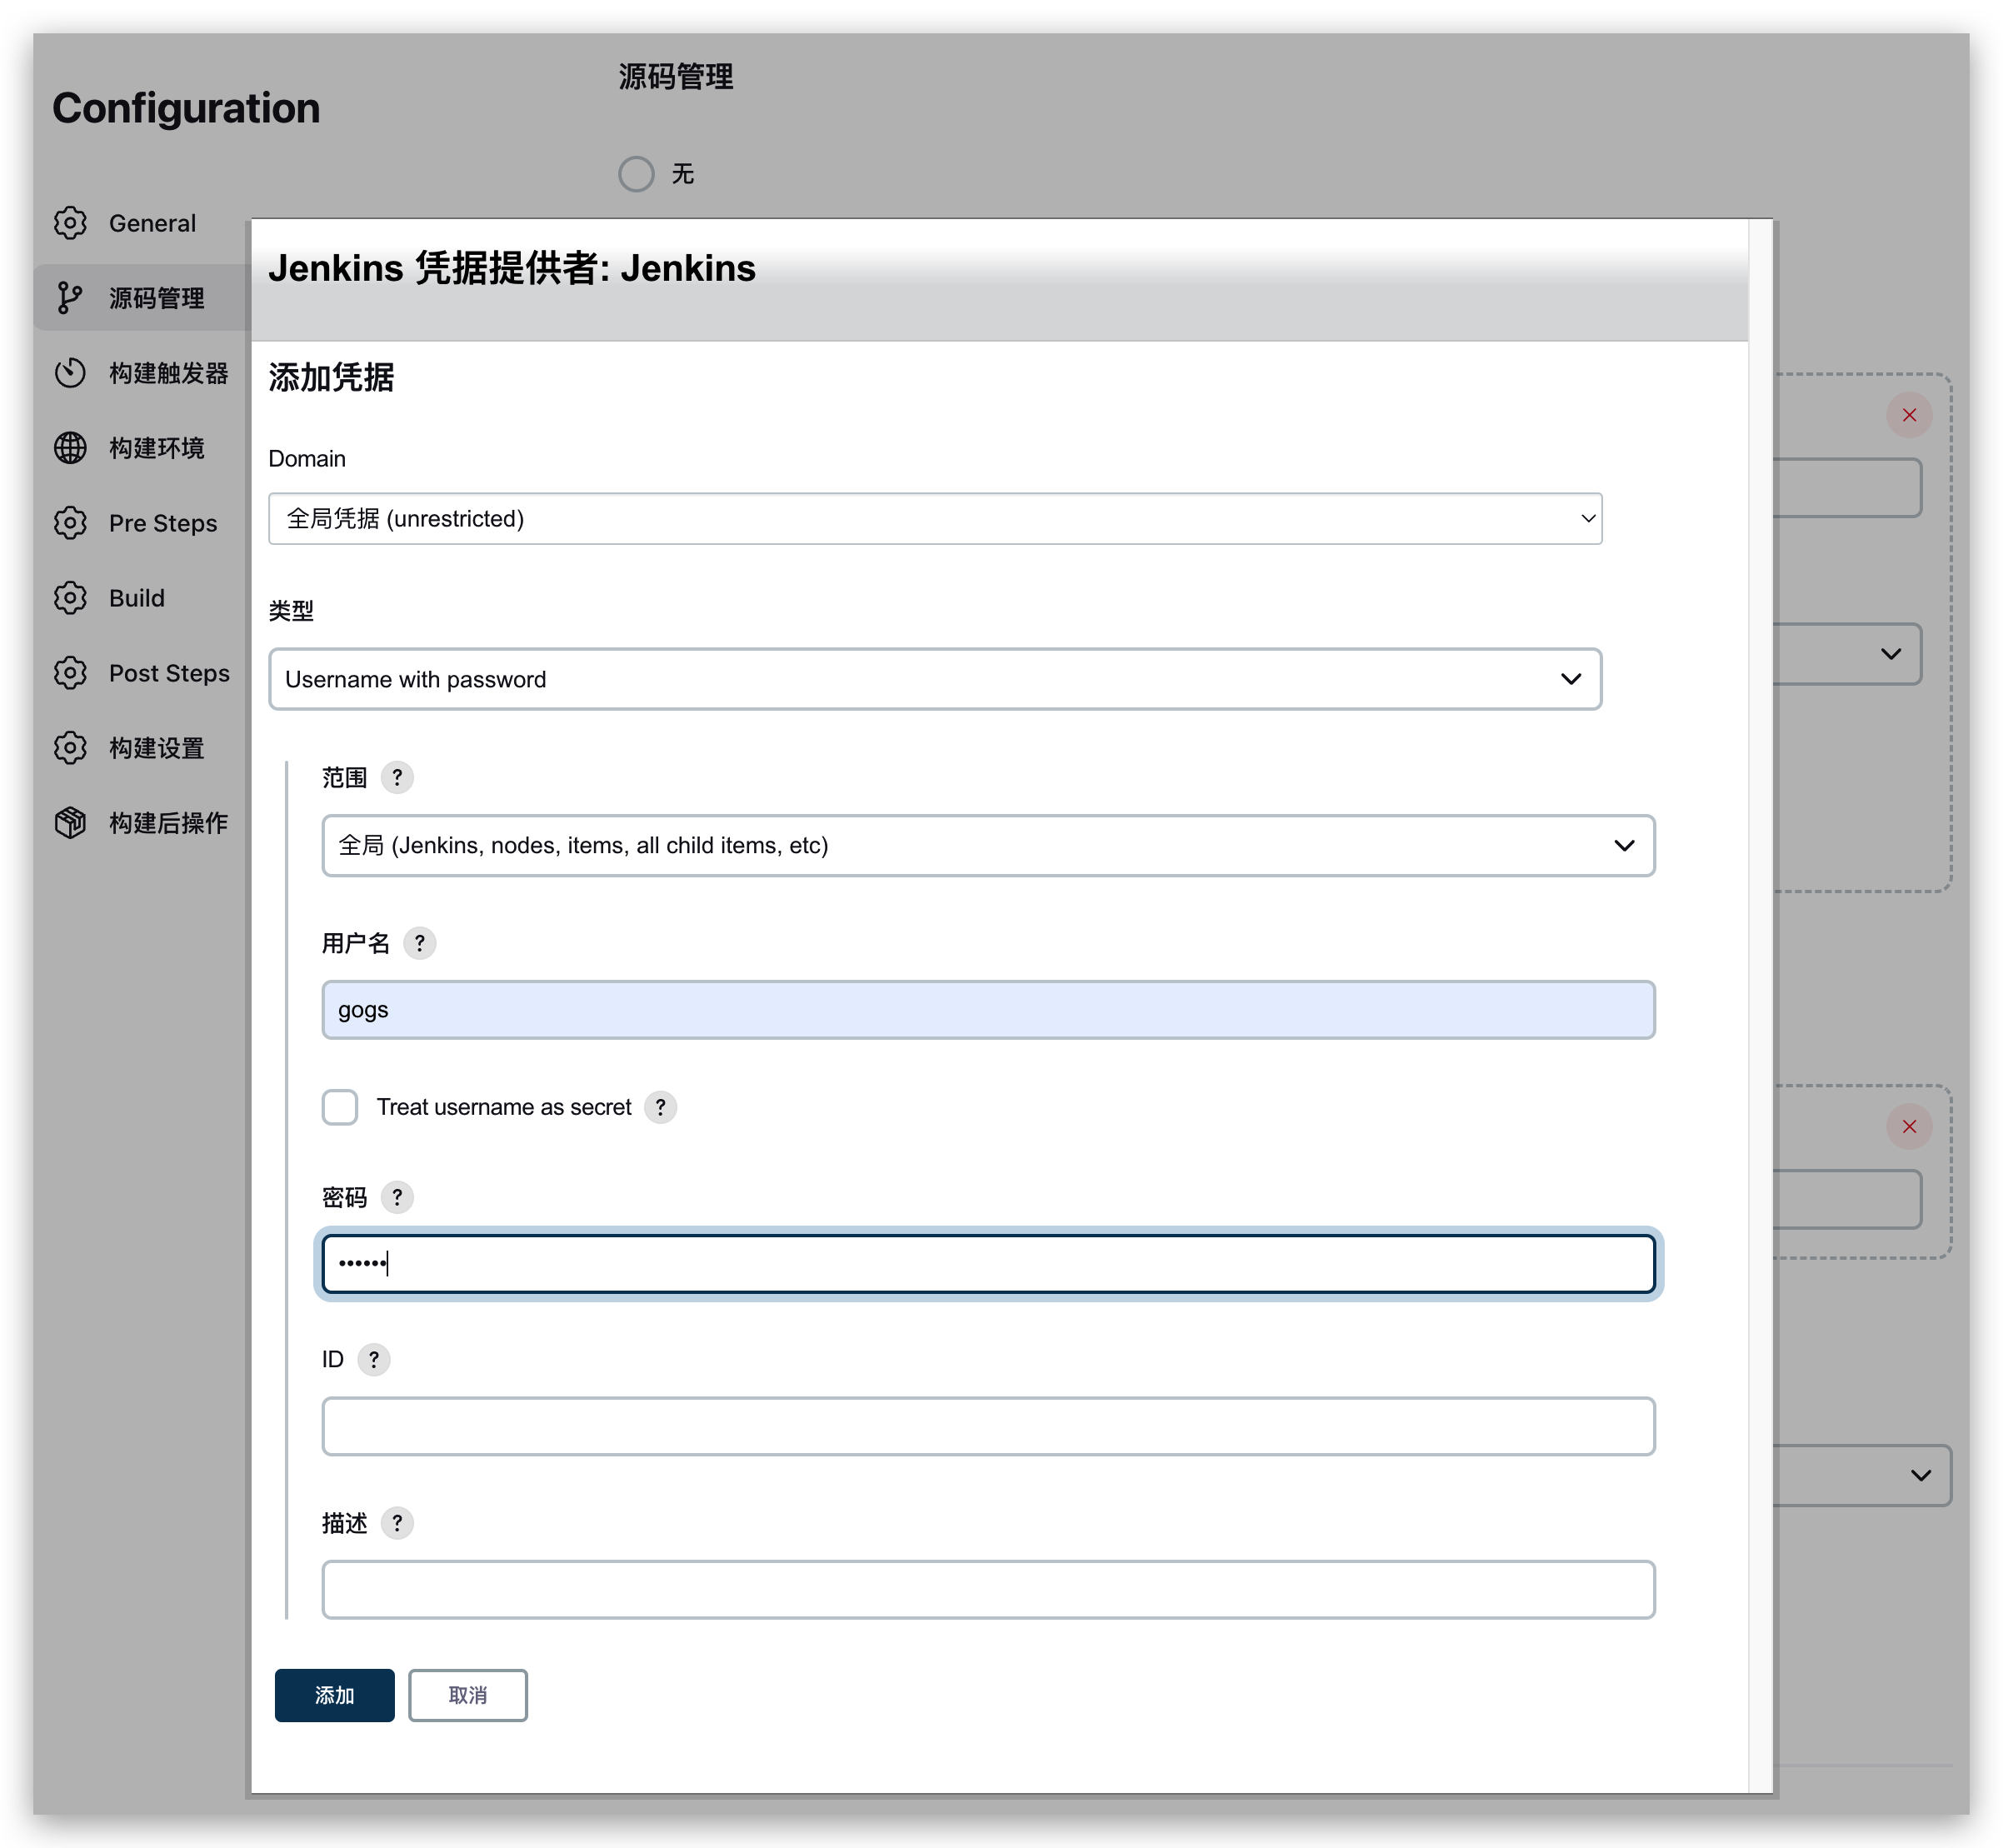Go to 构建后操作 section in sidebar
The image size is (2003, 1848).
tap(169, 823)
